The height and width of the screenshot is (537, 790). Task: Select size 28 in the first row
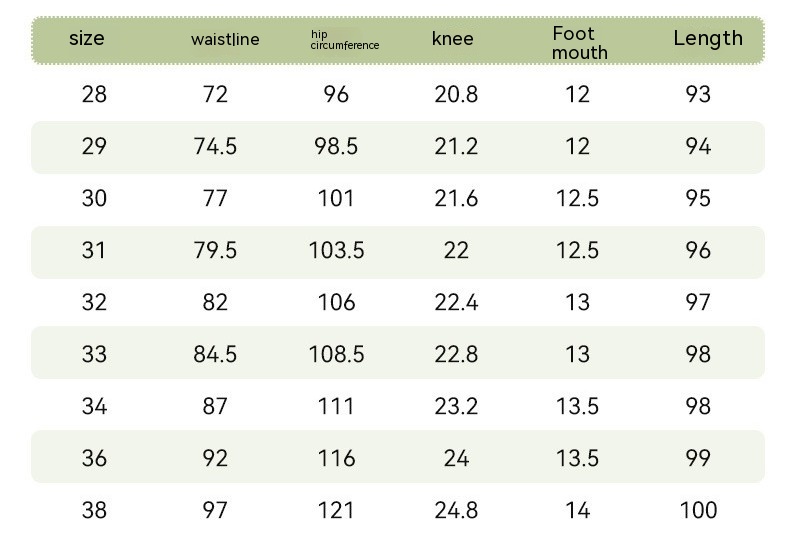[94, 95]
